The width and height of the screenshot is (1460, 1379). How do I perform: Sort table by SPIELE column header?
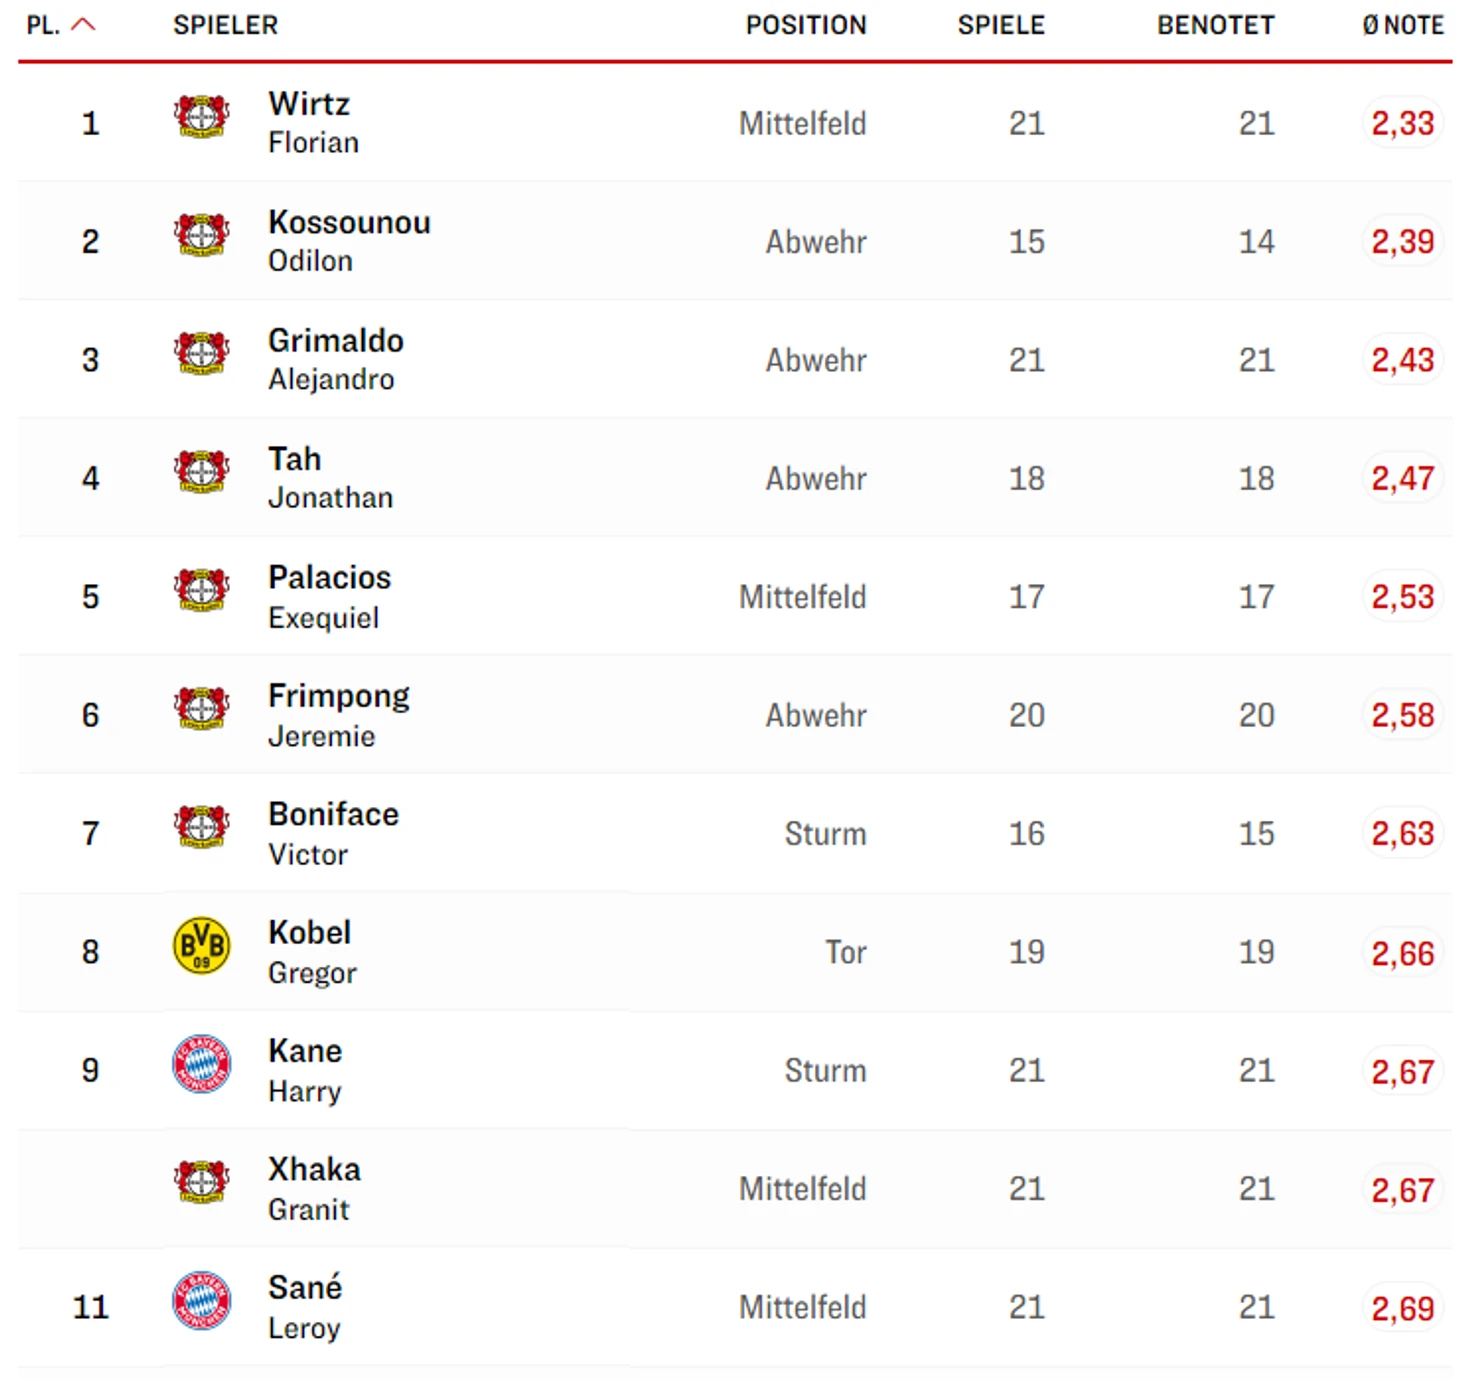coord(1001,25)
